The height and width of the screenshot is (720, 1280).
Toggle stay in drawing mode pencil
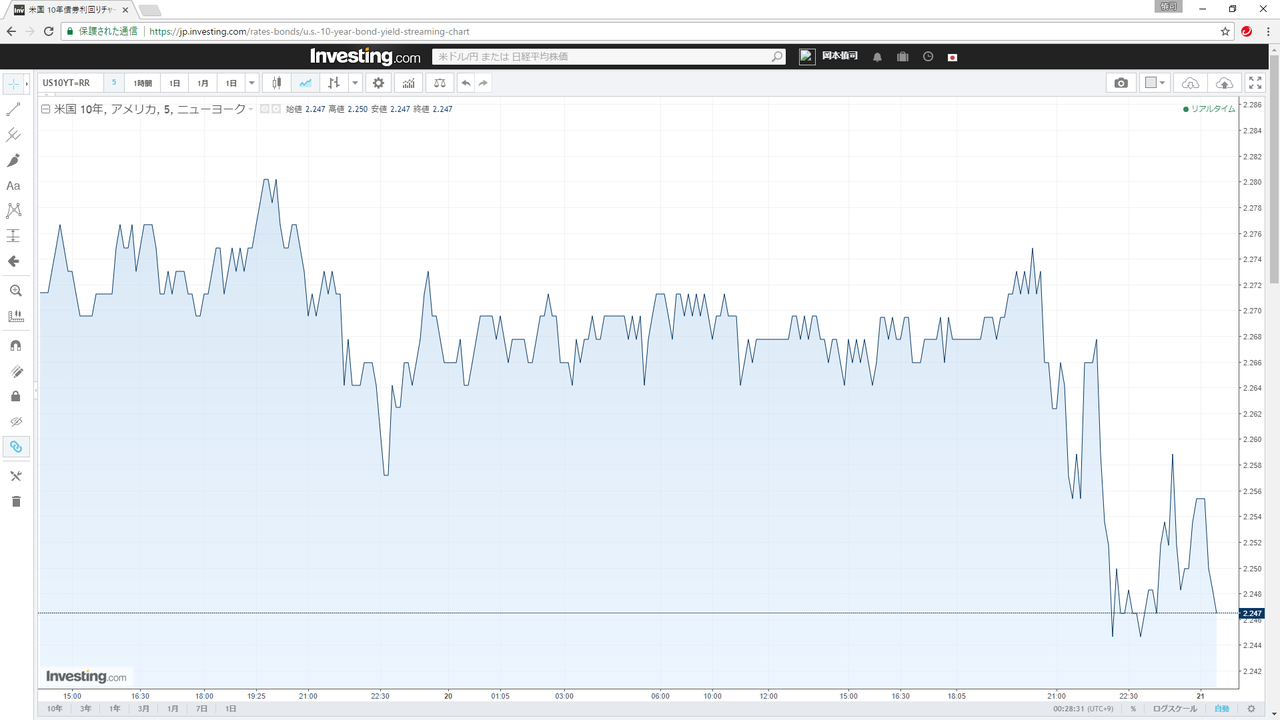point(15,371)
